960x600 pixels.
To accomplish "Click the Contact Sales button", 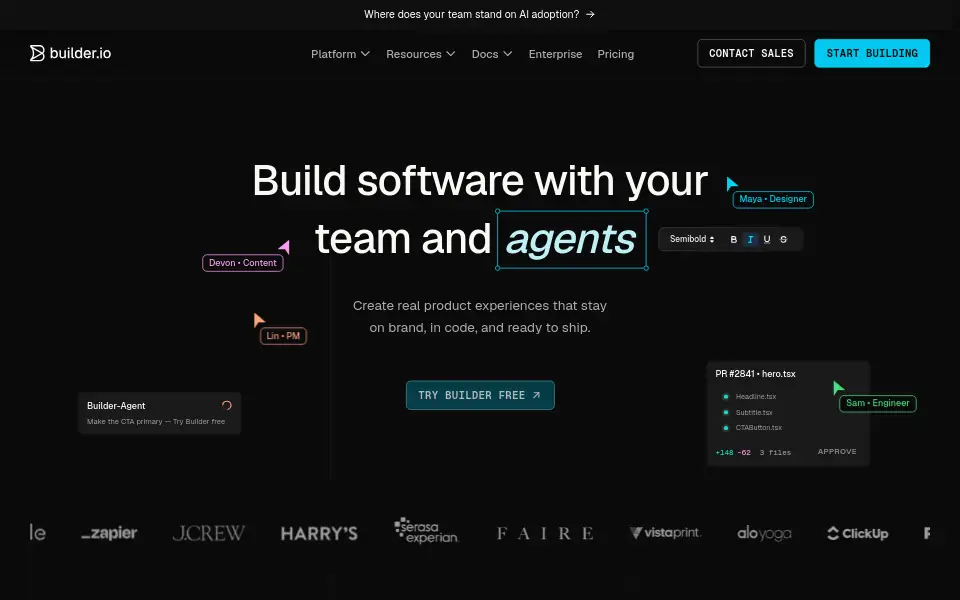I will click(751, 53).
